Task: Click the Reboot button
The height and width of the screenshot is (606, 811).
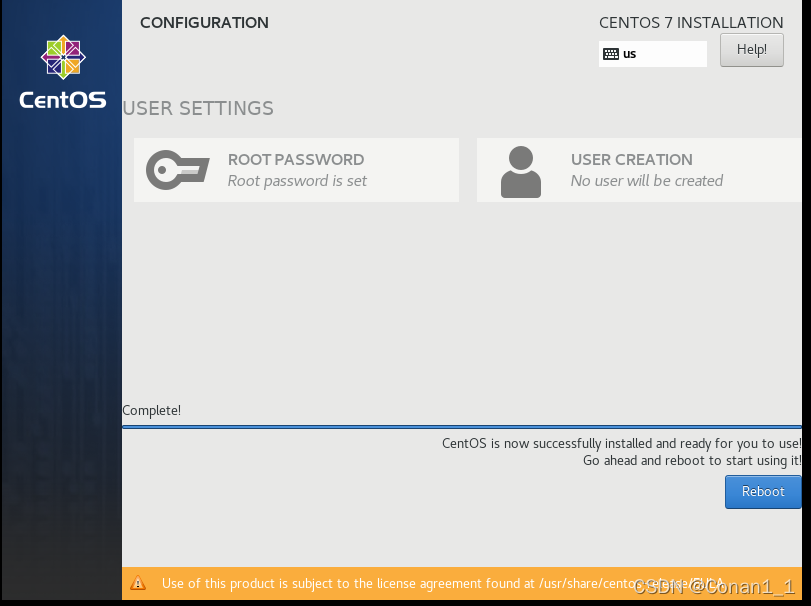Action: click(763, 492)
